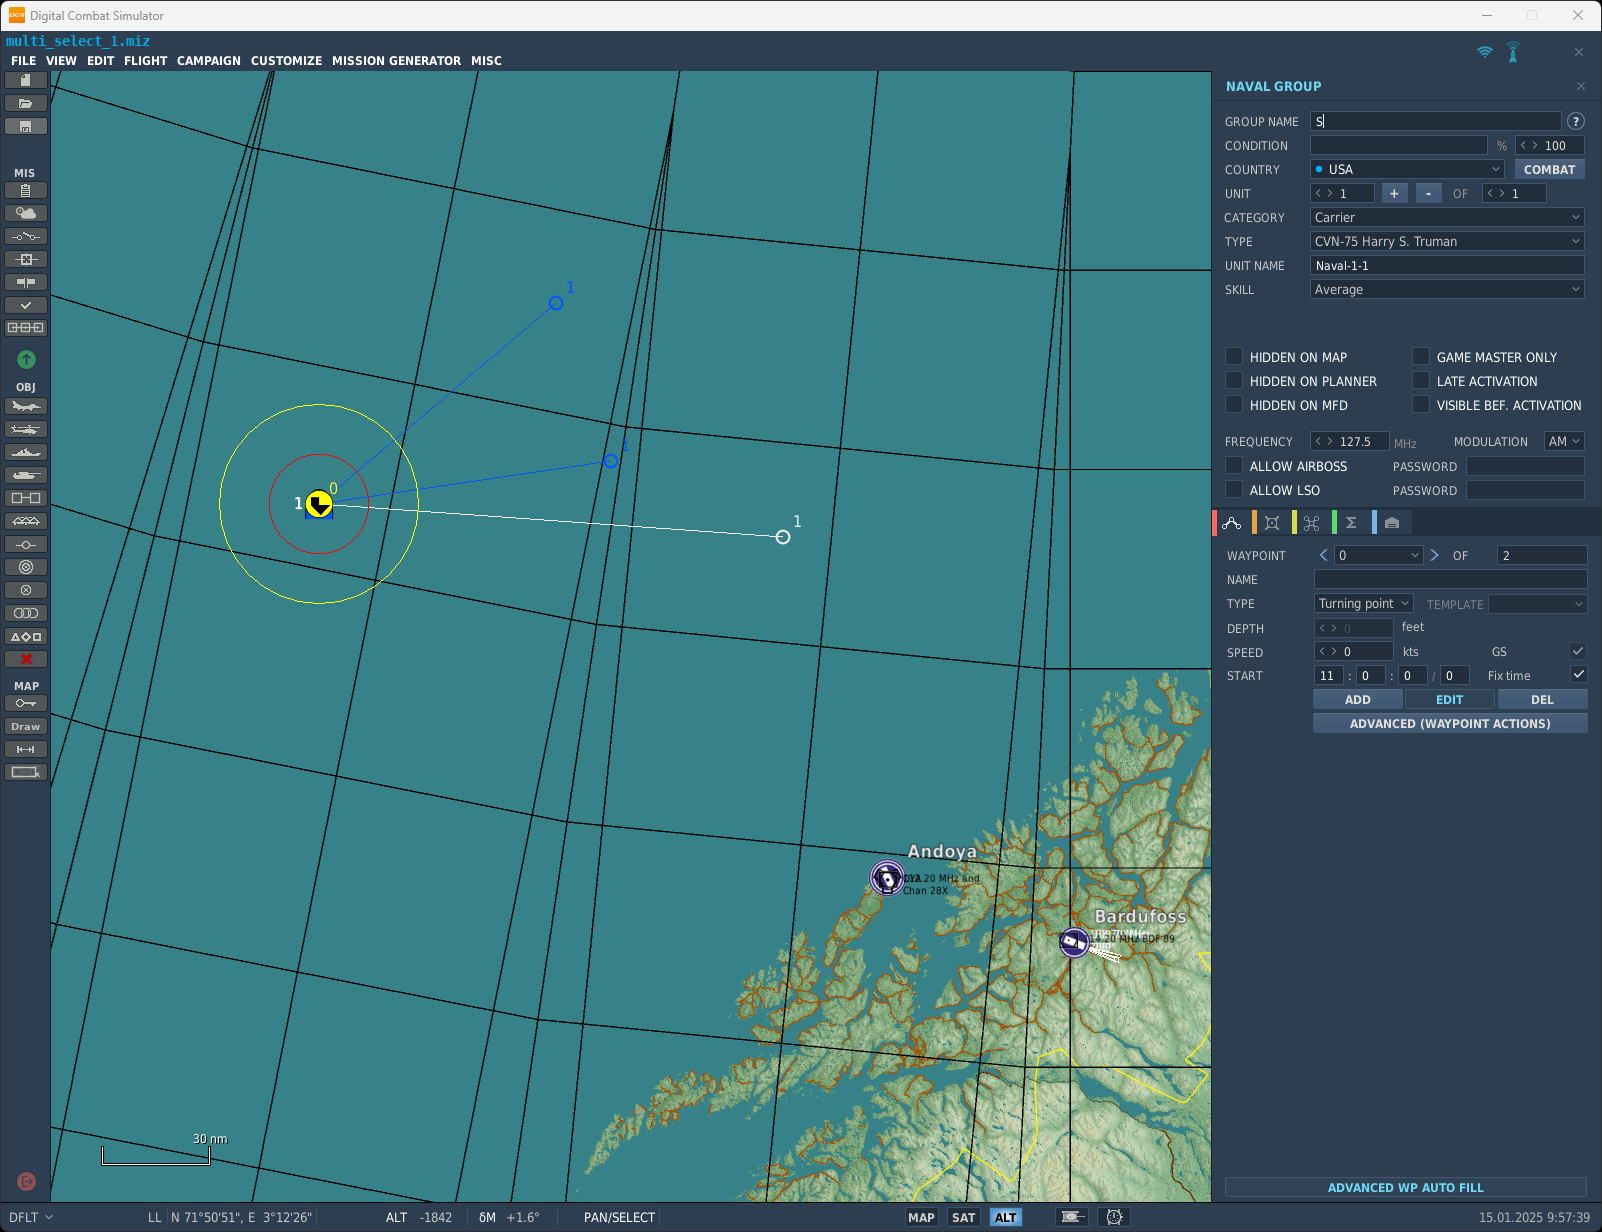
Task: Create a new mission file
Action: coord(26,80)
